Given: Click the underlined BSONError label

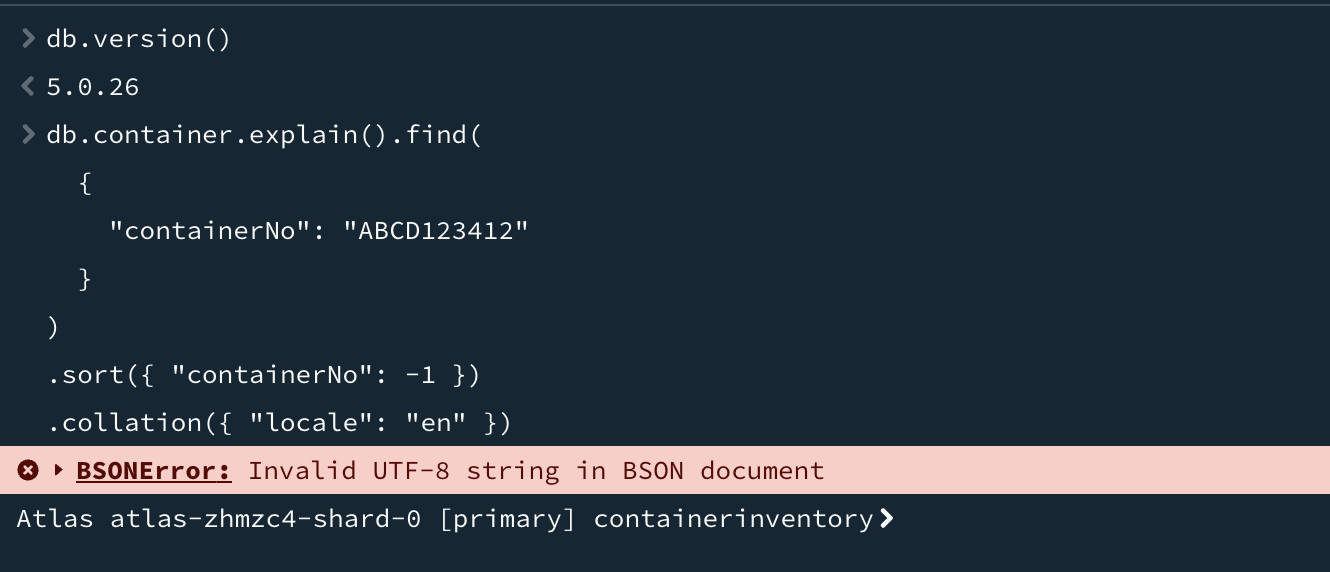Looking at the screenshot, I should (154, 471).
